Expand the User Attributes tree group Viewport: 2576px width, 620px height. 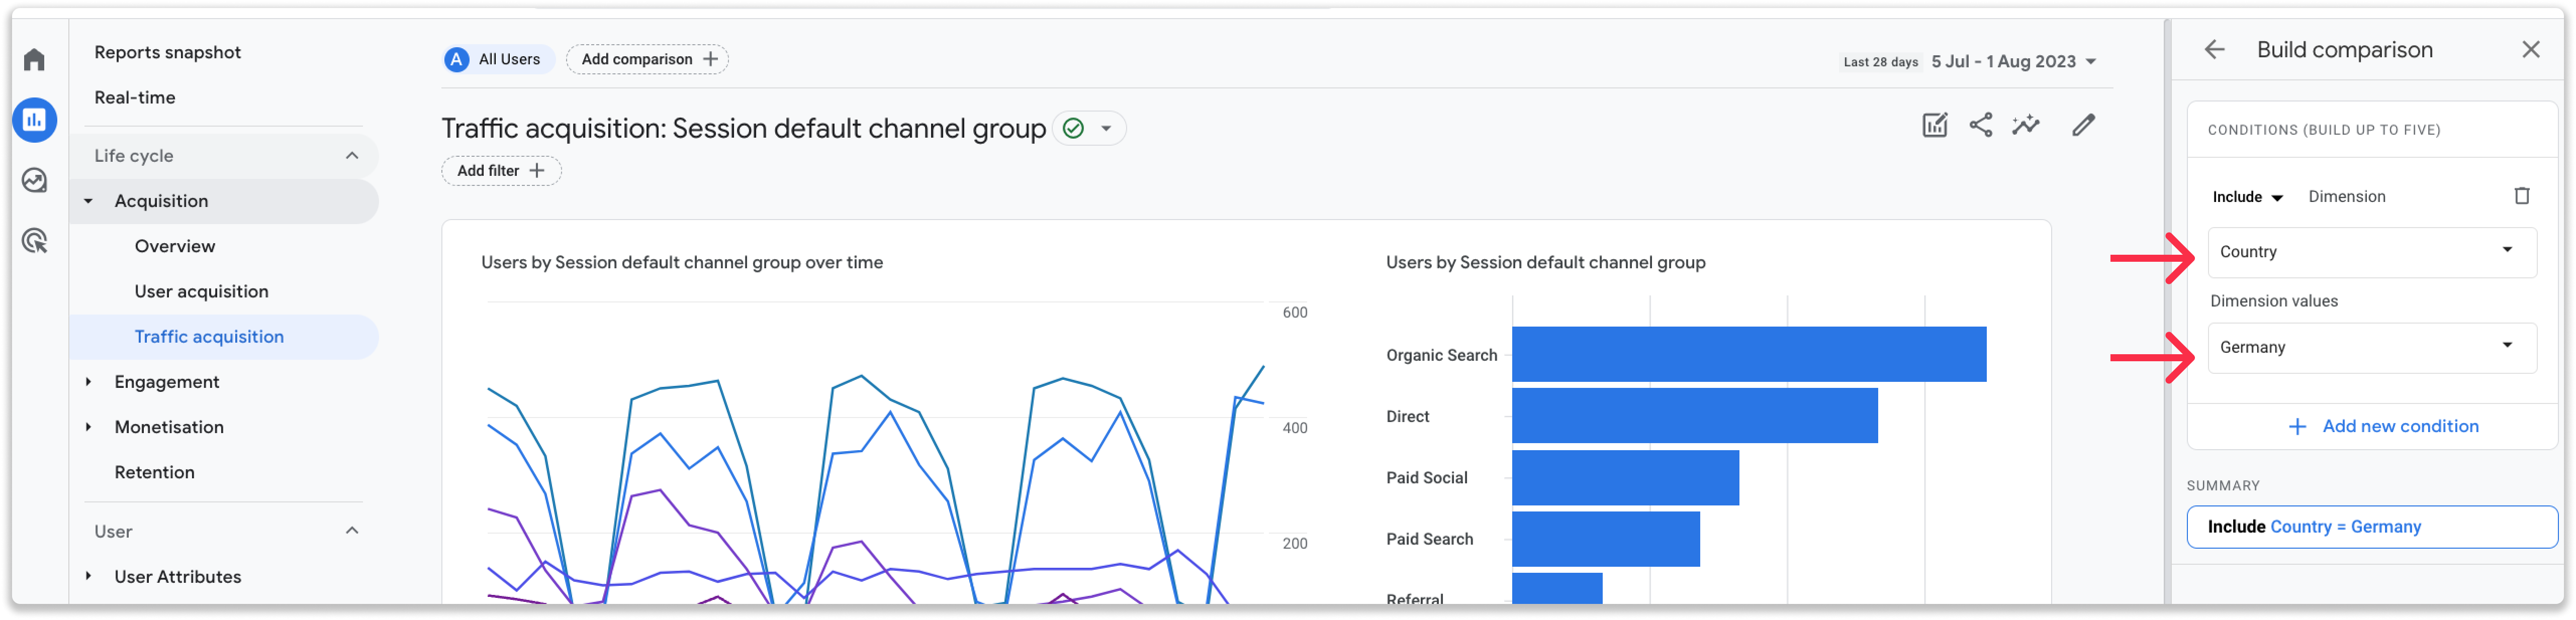pyautogui.click(x=88, y=577)
